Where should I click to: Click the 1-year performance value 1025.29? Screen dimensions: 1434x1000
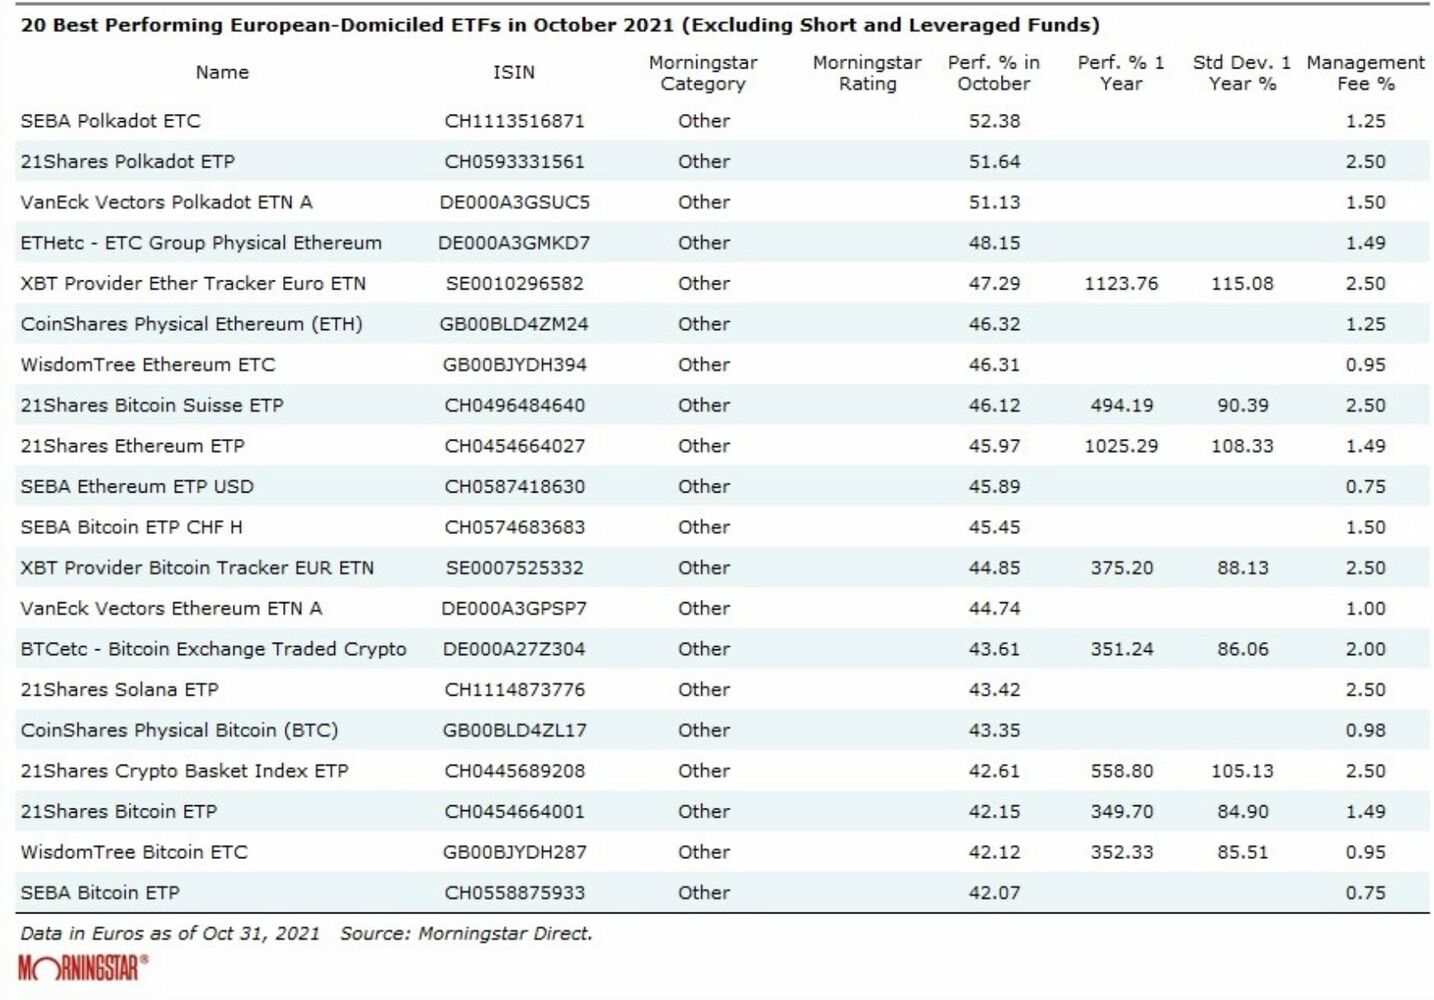1121,446
